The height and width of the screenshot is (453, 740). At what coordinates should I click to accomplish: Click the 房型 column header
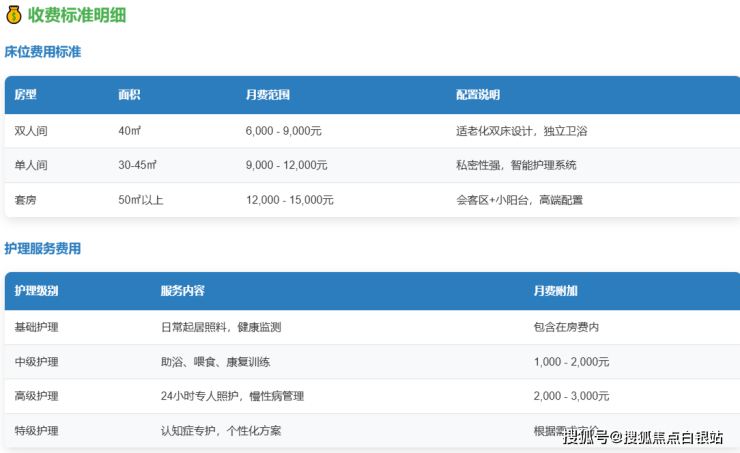pos(25,95)
